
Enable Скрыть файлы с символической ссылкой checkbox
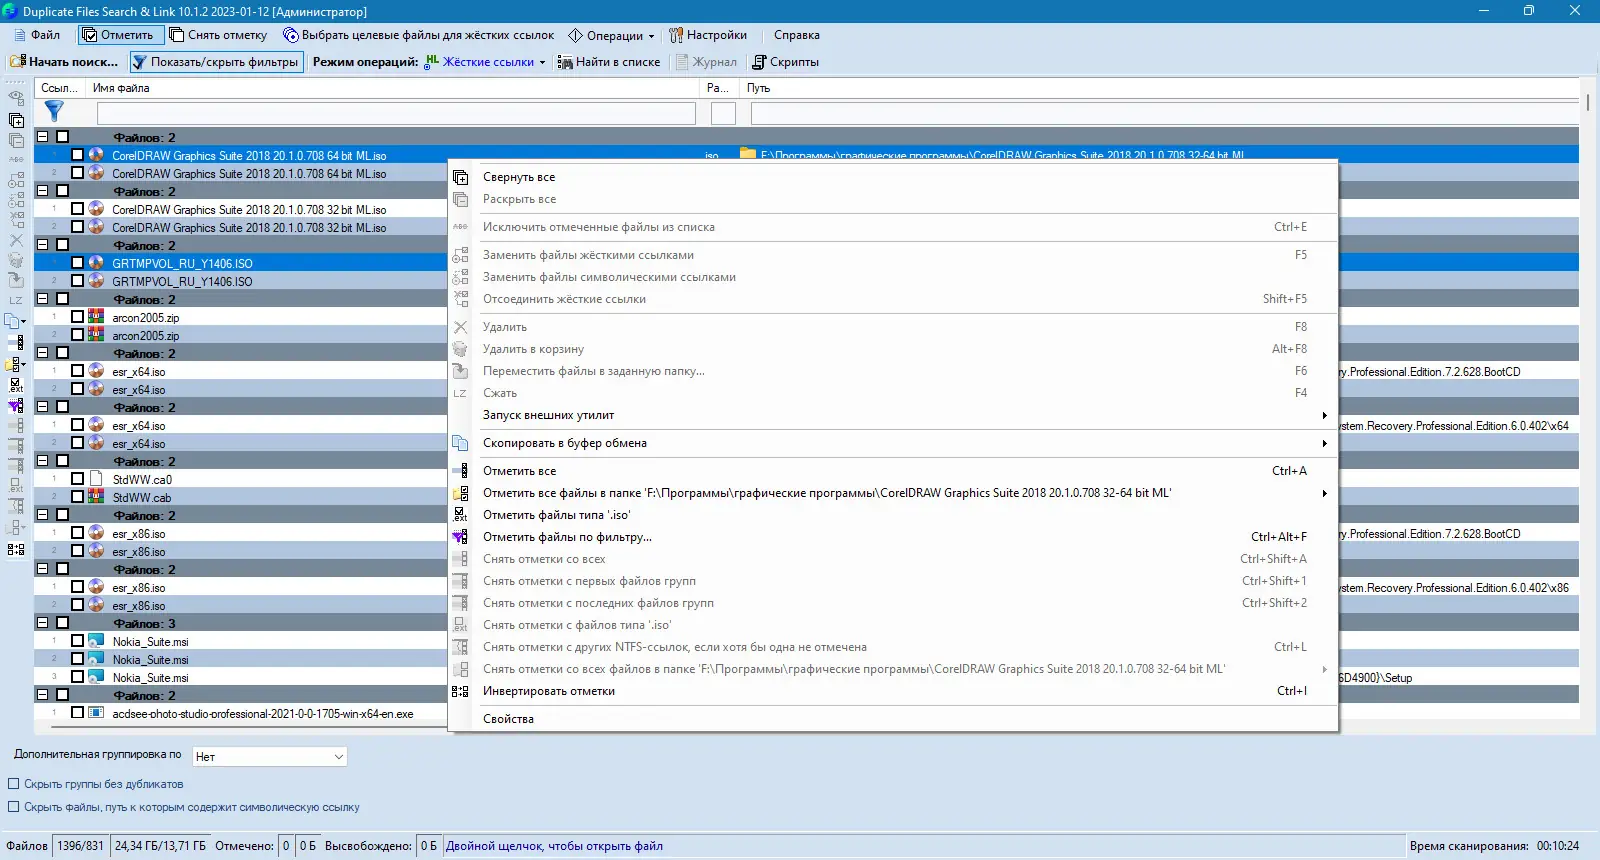point(14,807)
